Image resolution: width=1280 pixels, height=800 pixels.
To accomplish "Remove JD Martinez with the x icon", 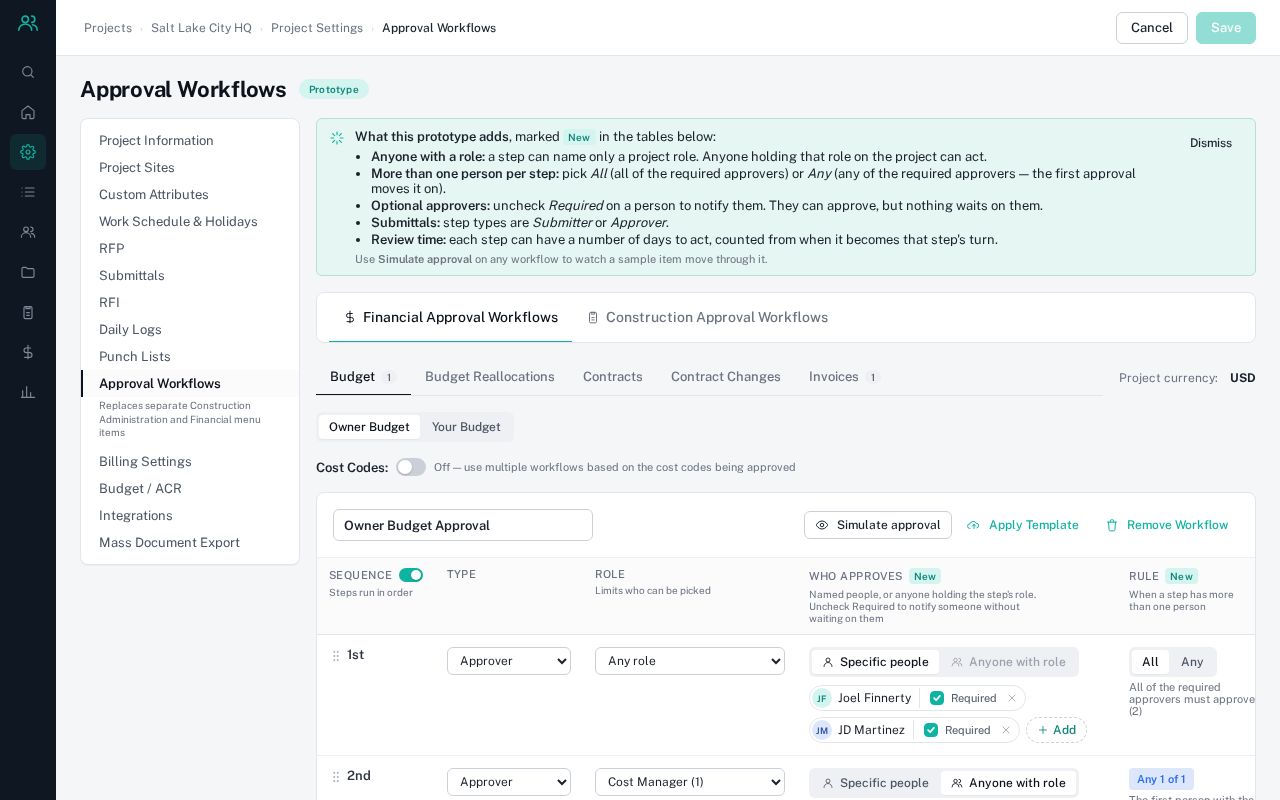I will (1006, 730).
